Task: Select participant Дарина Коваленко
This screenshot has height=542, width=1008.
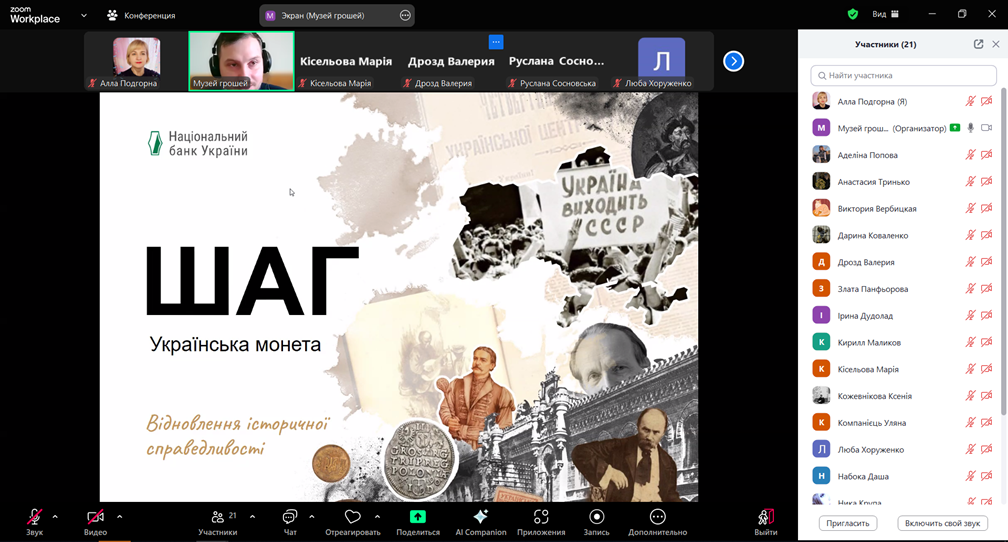Action: 903,235
